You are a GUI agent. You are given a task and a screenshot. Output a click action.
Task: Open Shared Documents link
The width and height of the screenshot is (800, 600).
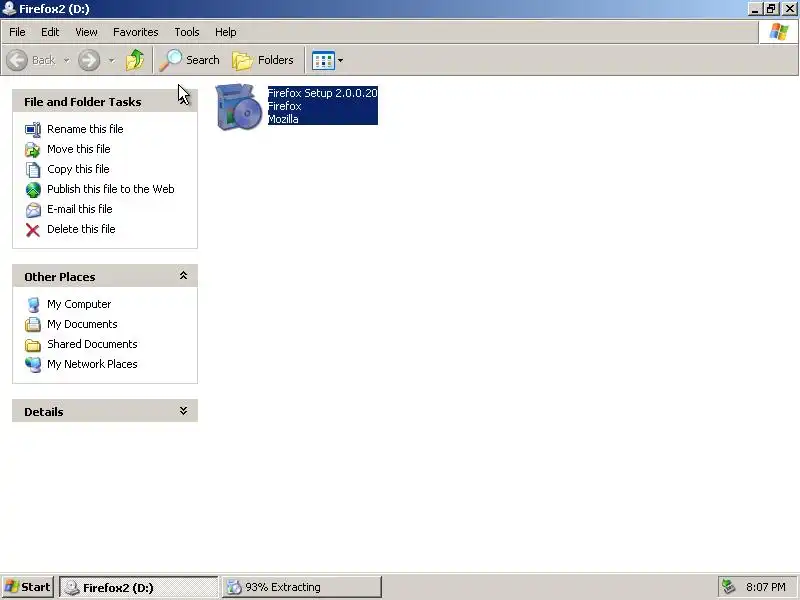[x=92, y=344]
